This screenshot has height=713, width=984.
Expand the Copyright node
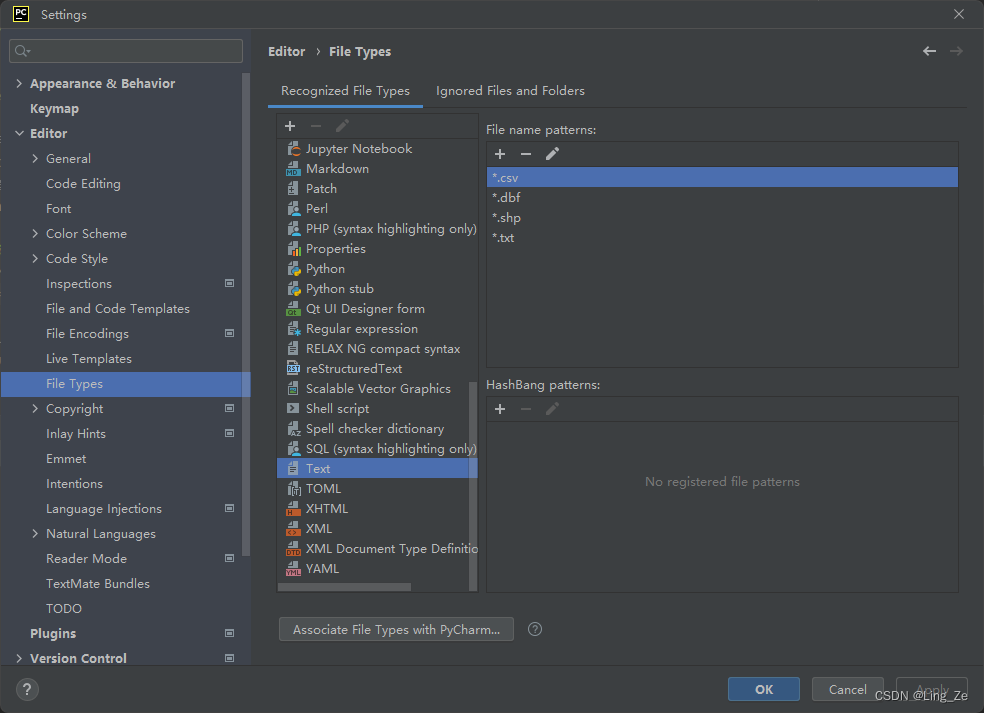[35, 409]
